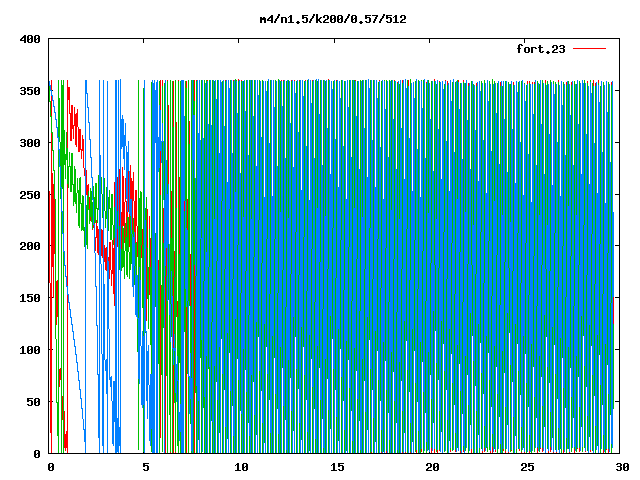The width and height of the screenshot is (640, 480).
Task: Click the y-axis 0 label
Action: tap(37, 454)
